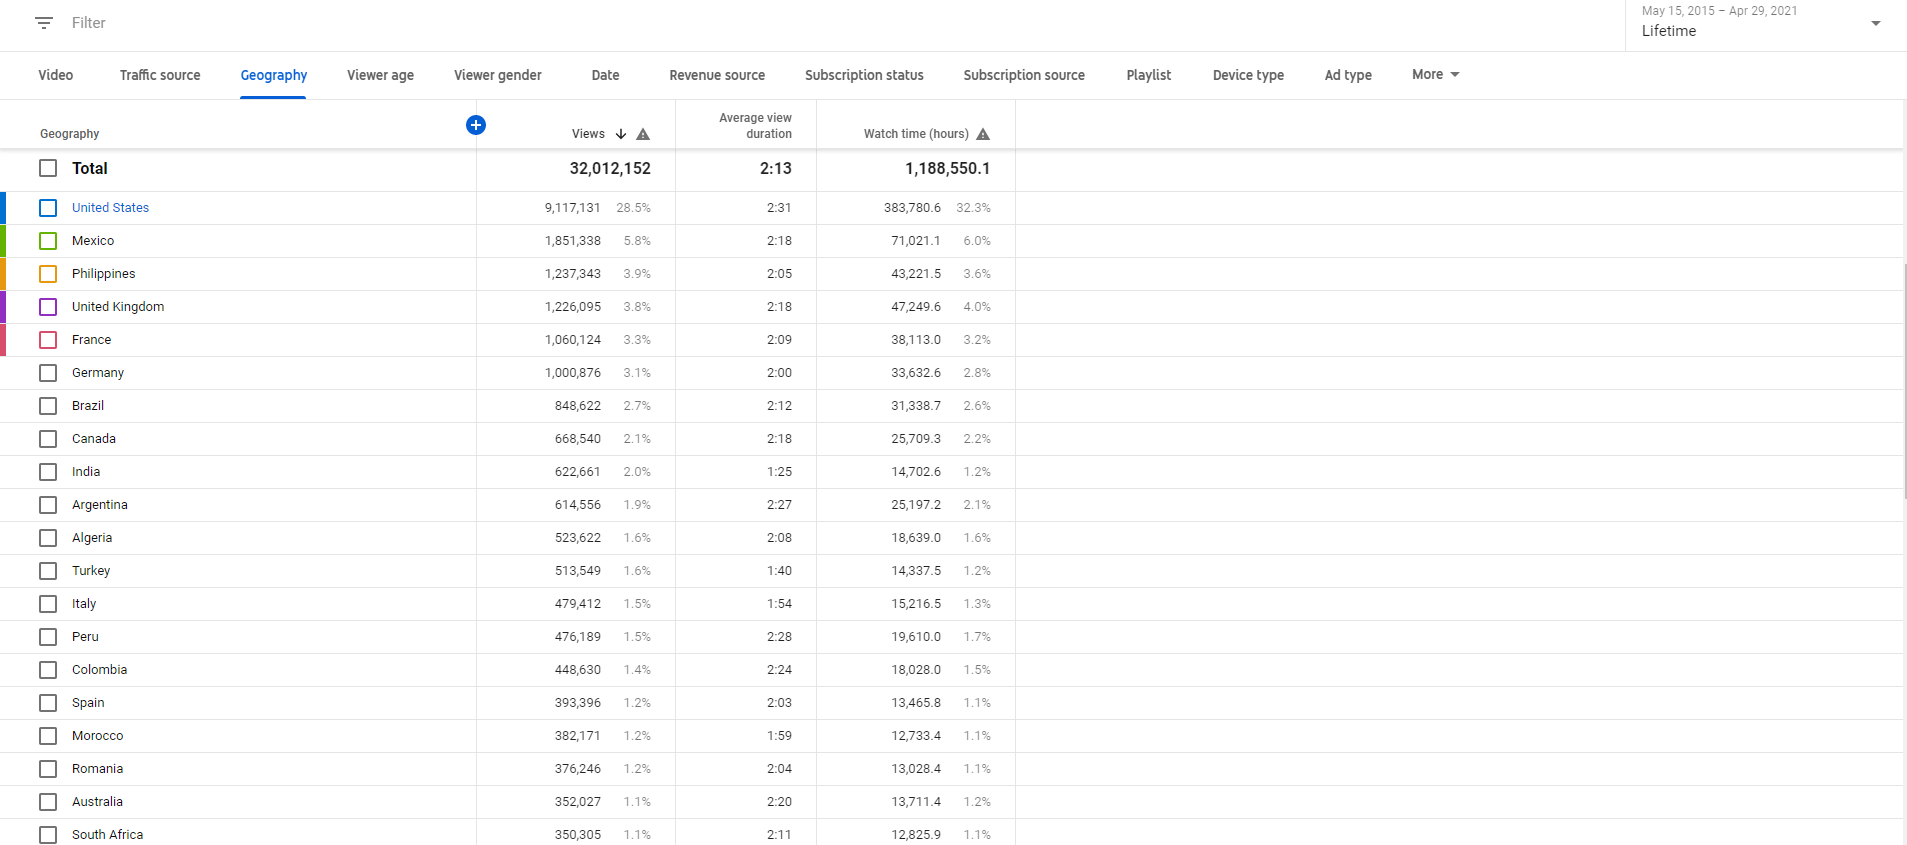Toggle the Total row checkbox
This screenshot has height=845, width=1907.
click(48, 168)
